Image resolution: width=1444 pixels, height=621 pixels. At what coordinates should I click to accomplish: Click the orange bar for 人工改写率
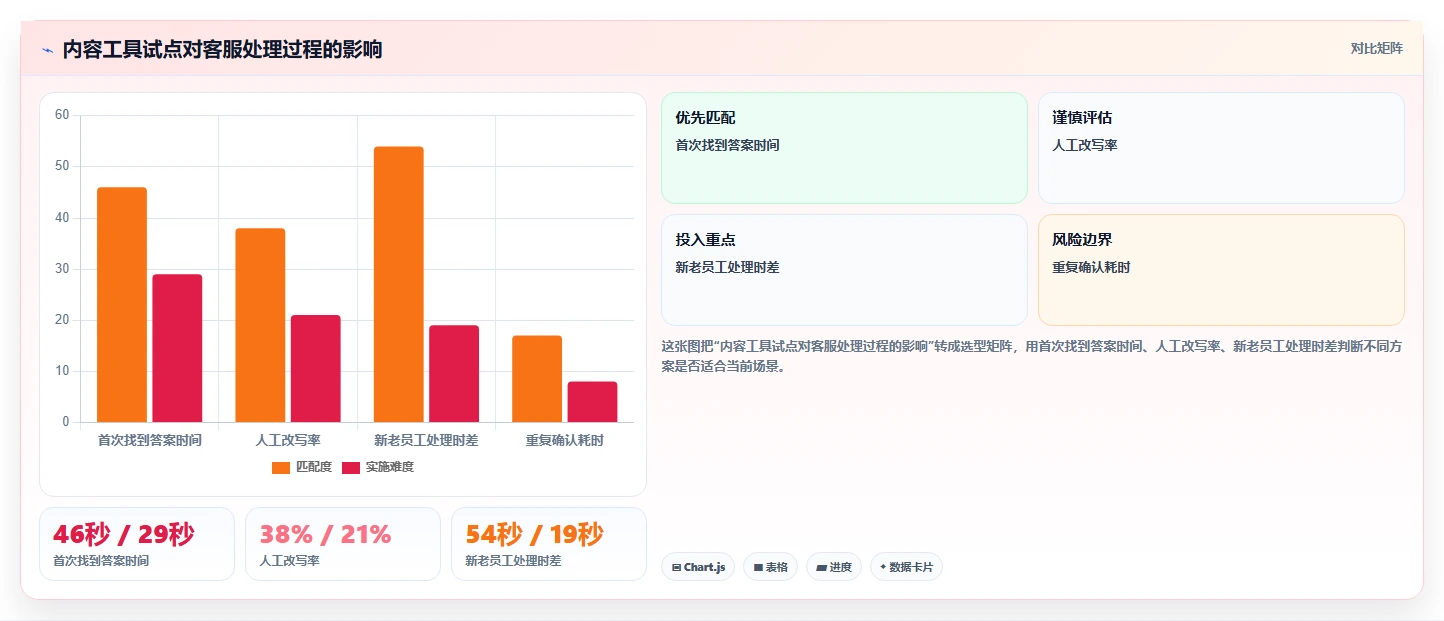pyautogui.click(x=260, y=325)
